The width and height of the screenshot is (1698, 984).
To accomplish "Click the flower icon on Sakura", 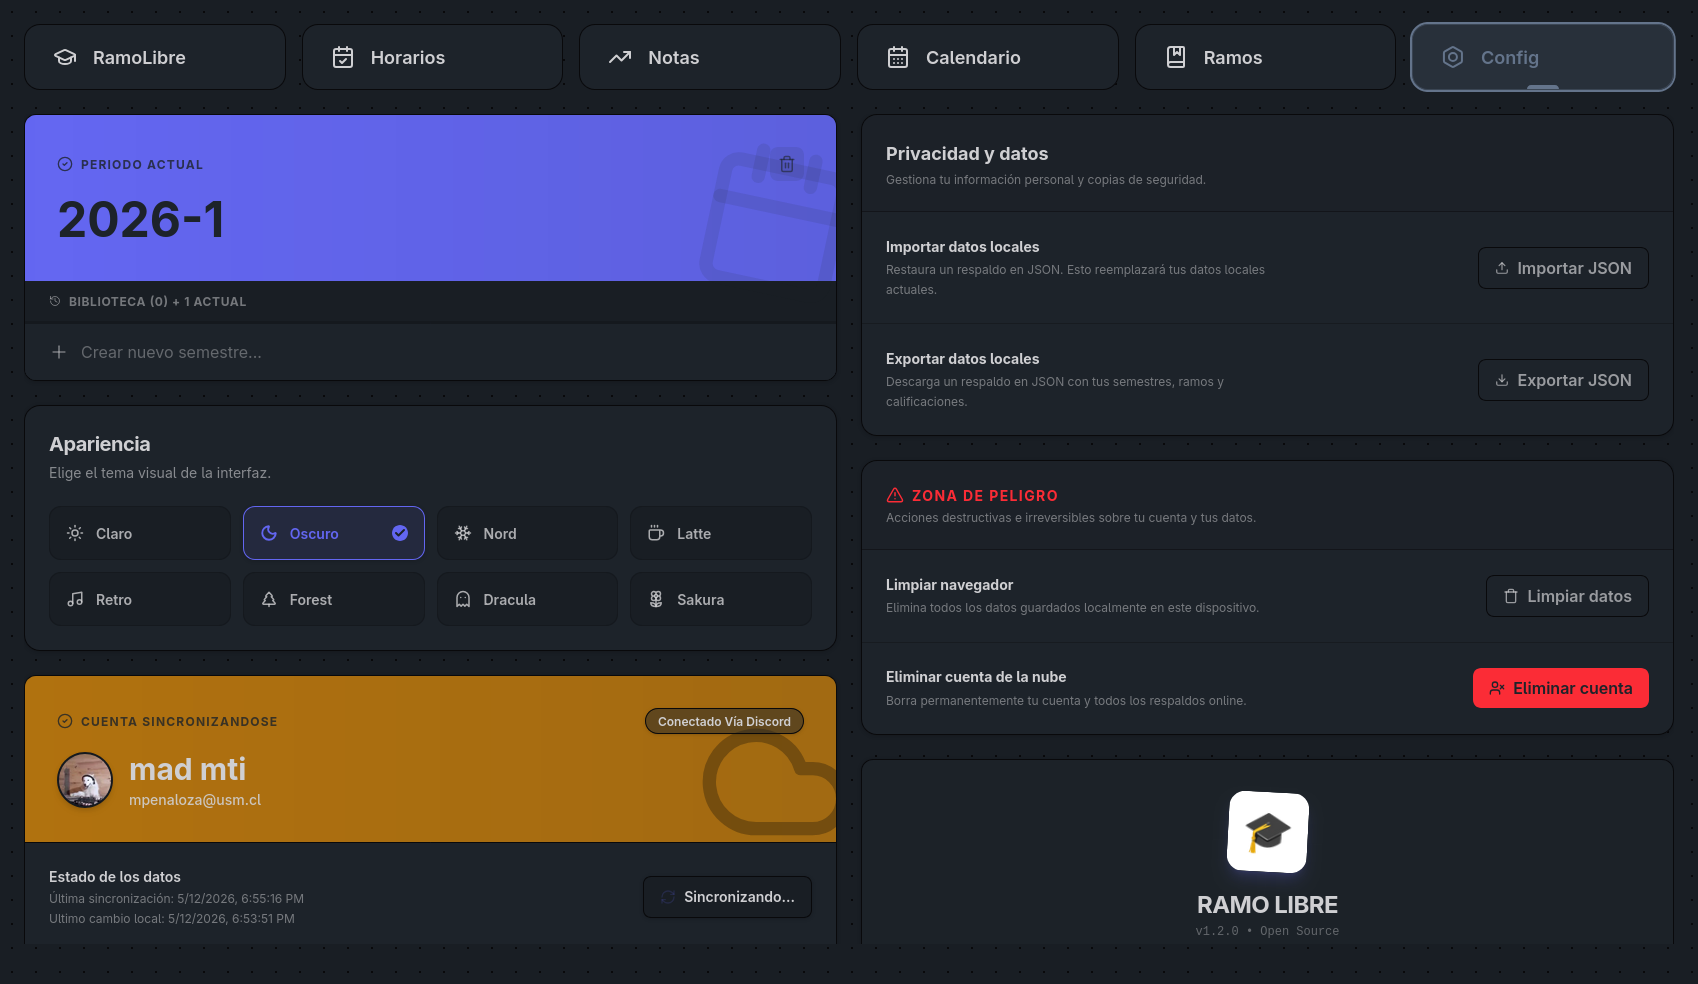I will (656, 599).
